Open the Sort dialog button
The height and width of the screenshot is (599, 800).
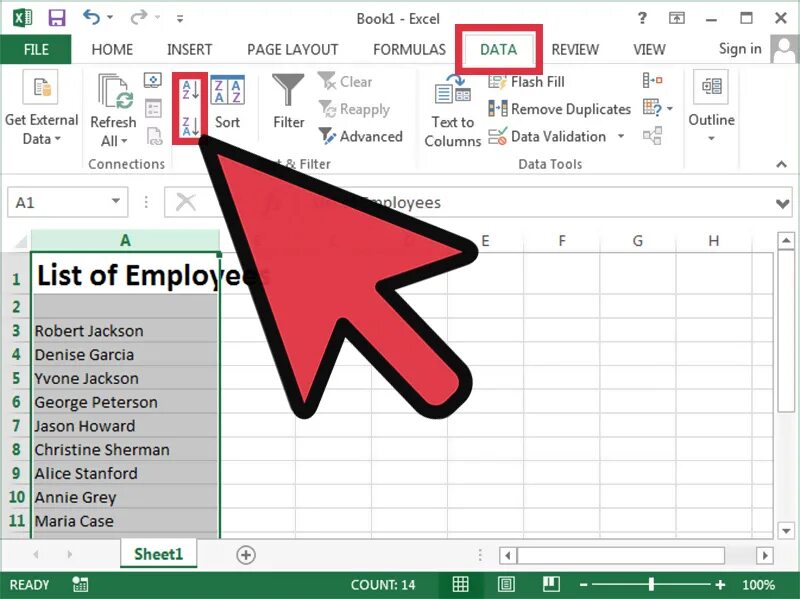click(x=228, y=103)
